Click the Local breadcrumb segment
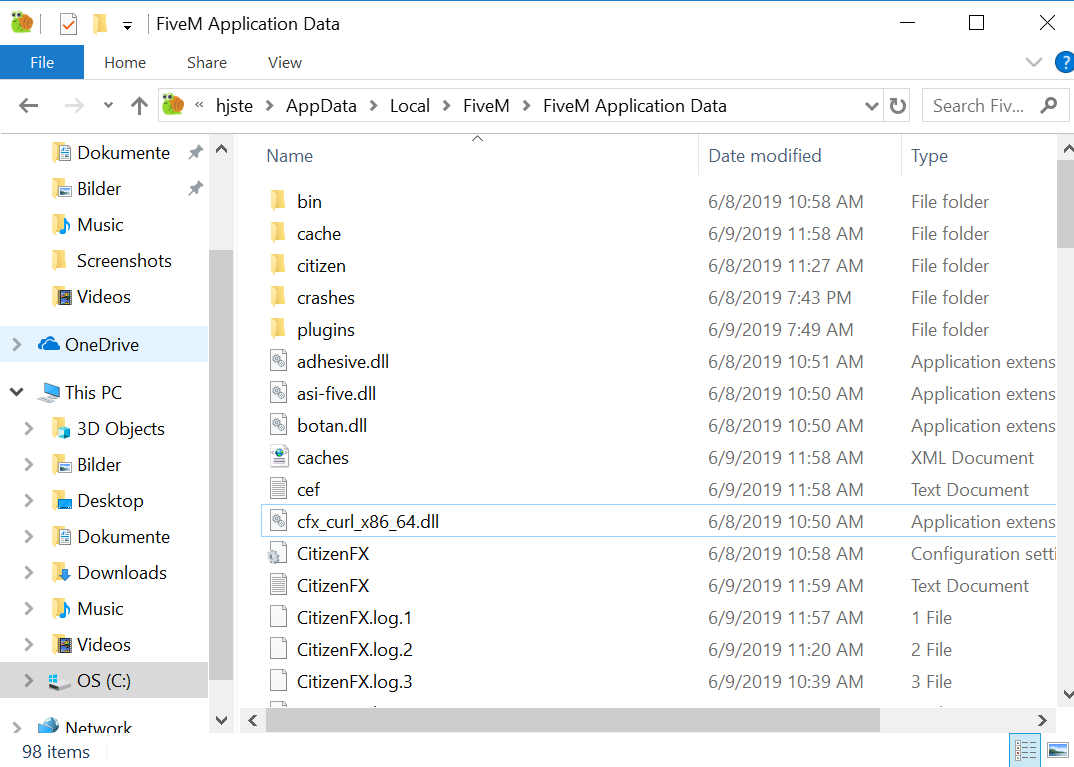 (410, 106)
